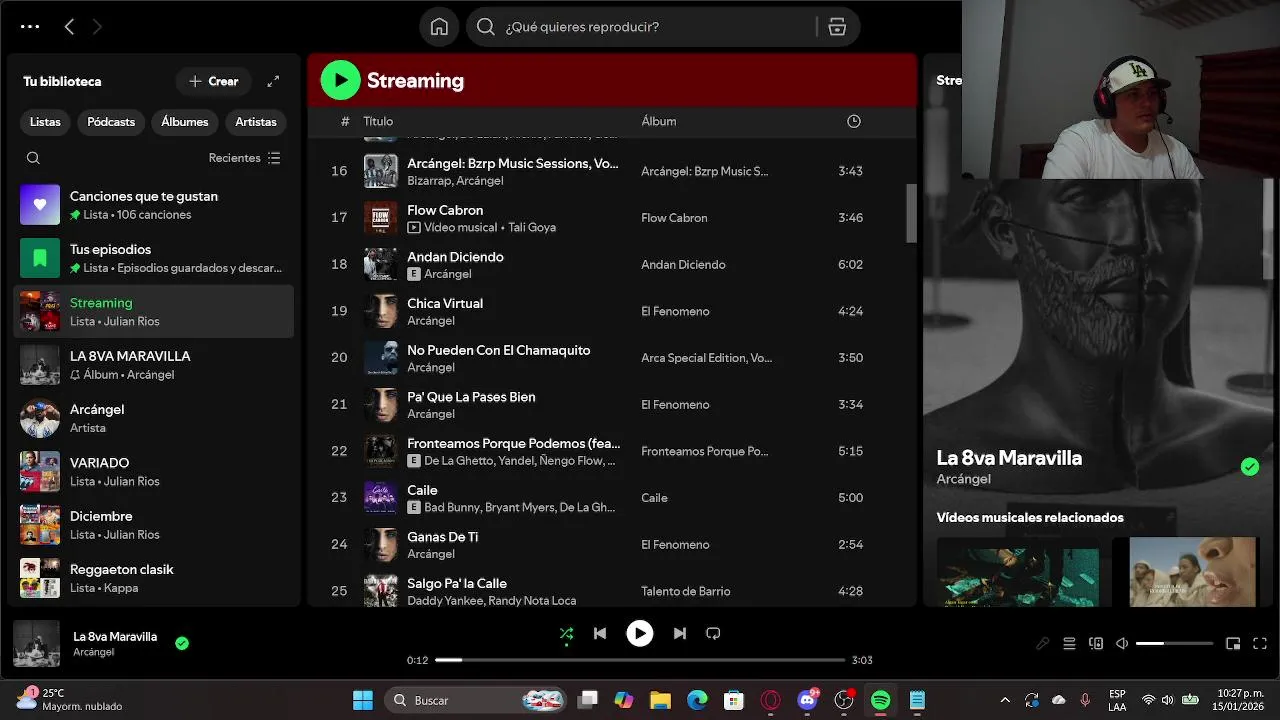Open the lyrics microphone icon
This screenshot has width=1280, height=720.
[x=1042, y=644]
